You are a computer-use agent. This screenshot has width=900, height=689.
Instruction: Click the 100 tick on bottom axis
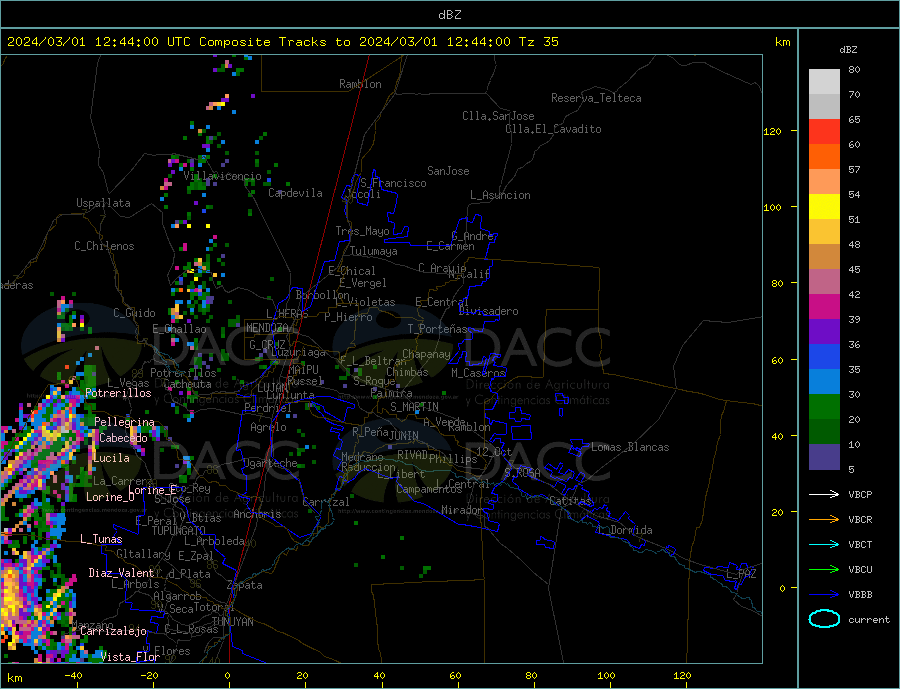pyautogui.click(x=606, y=676)
